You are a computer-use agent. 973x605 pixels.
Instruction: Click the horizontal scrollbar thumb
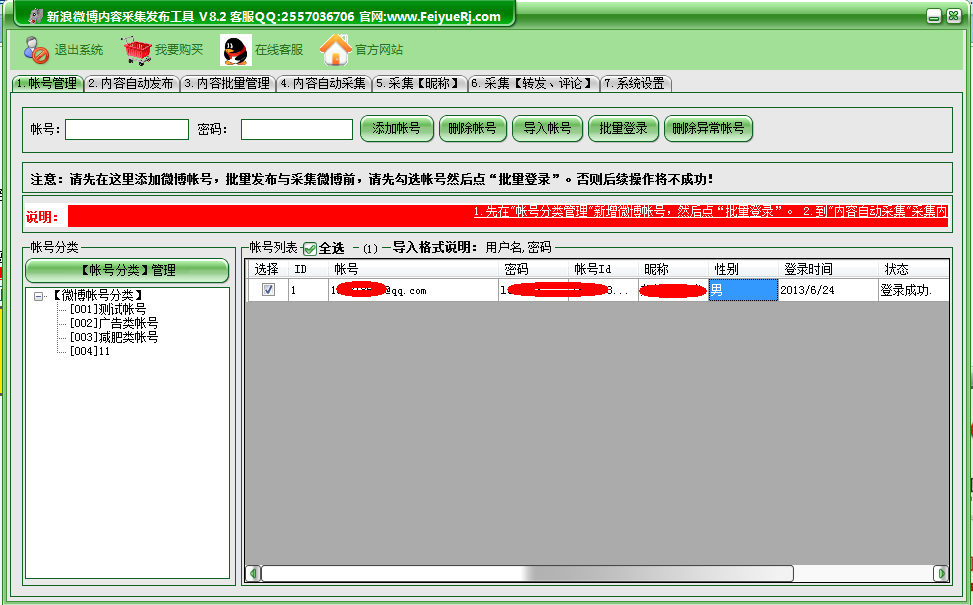tap(527, 573)
